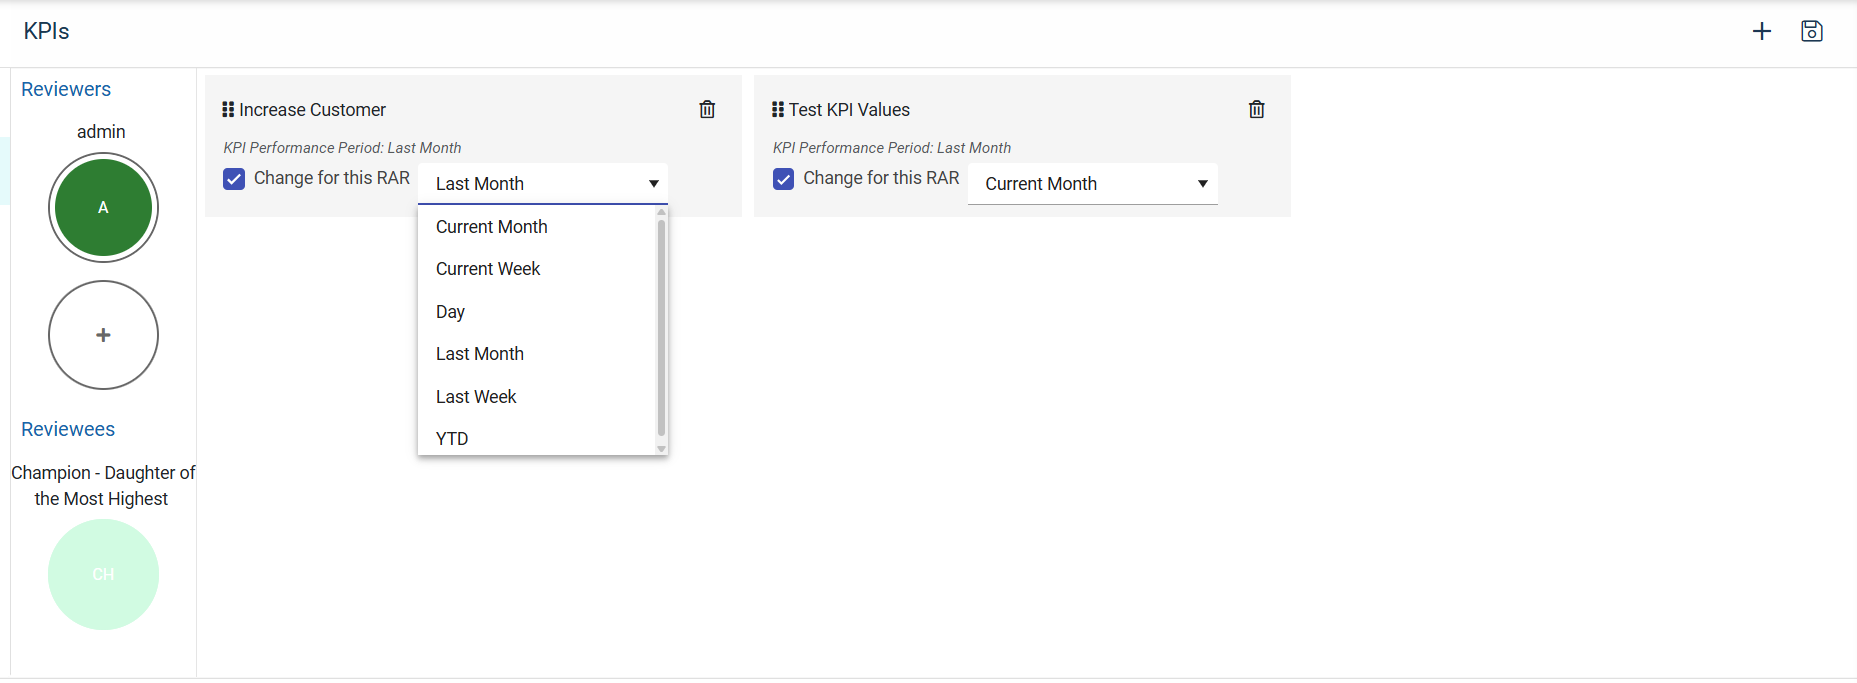Click the save disk icon
Viewport: 1857px width, 683px height.
[1812, 32]
